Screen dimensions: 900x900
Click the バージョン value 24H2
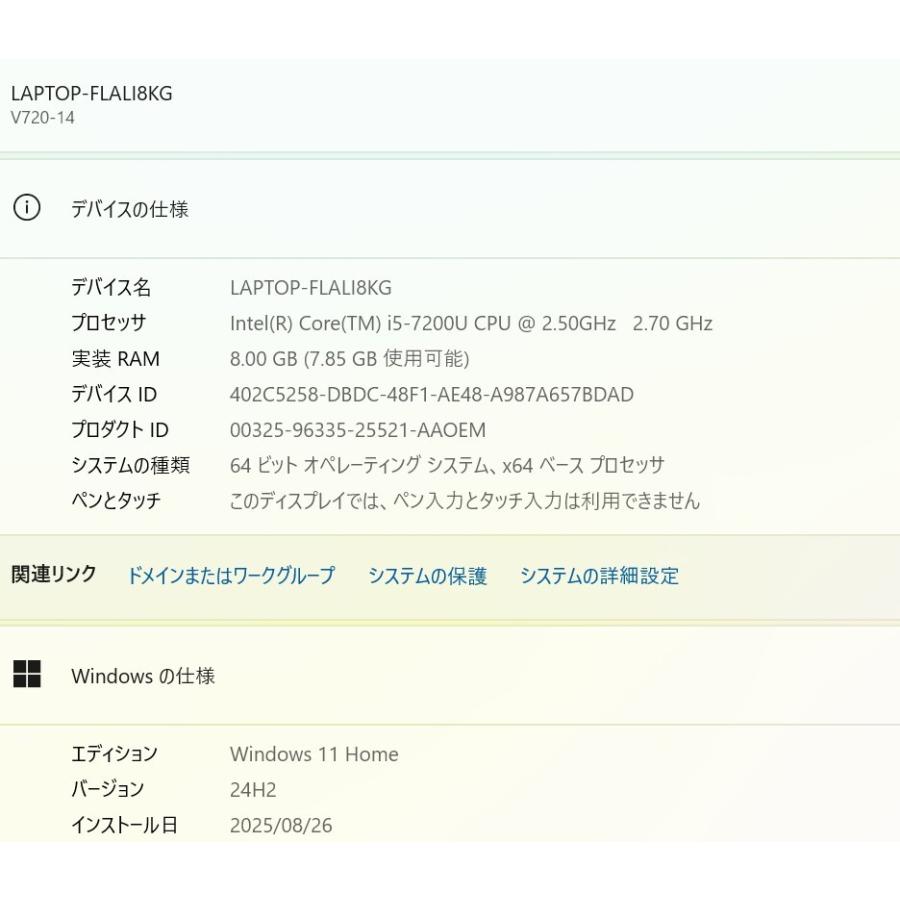[253, 789]
